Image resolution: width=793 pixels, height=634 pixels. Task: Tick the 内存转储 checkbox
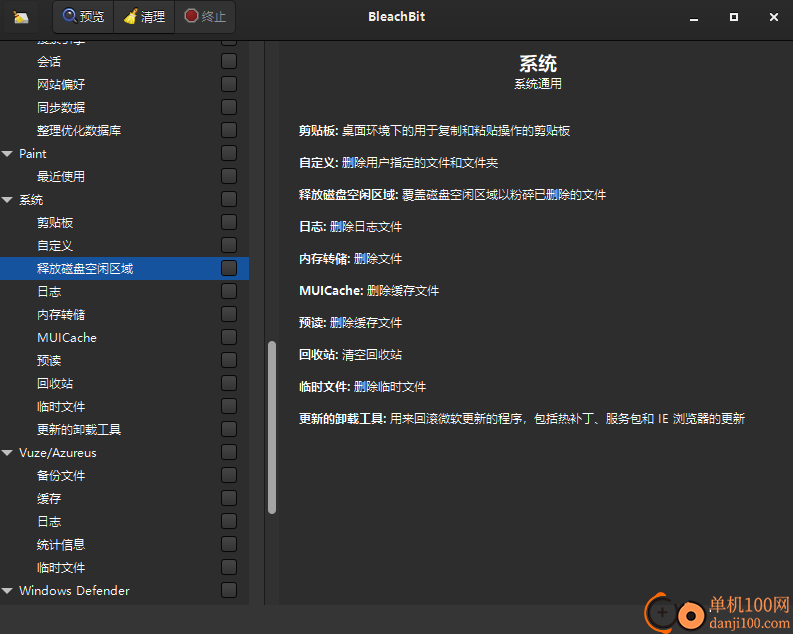(x=229, y=314)
